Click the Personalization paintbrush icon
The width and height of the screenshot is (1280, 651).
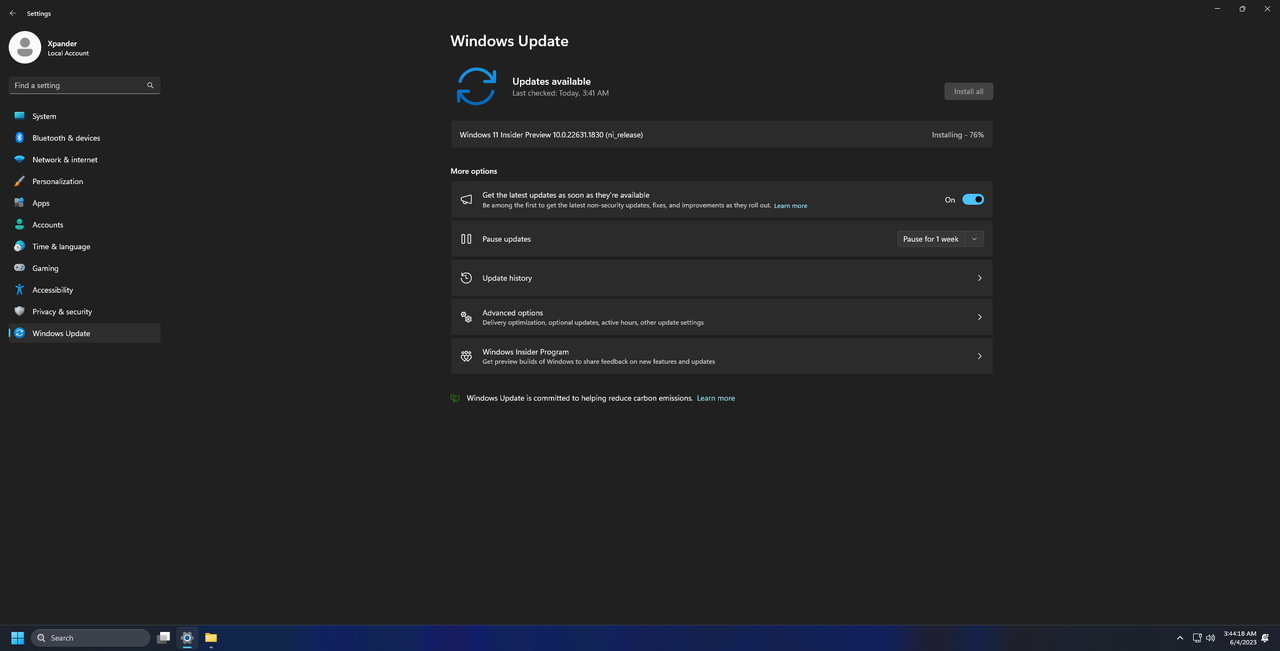[19, 181]
